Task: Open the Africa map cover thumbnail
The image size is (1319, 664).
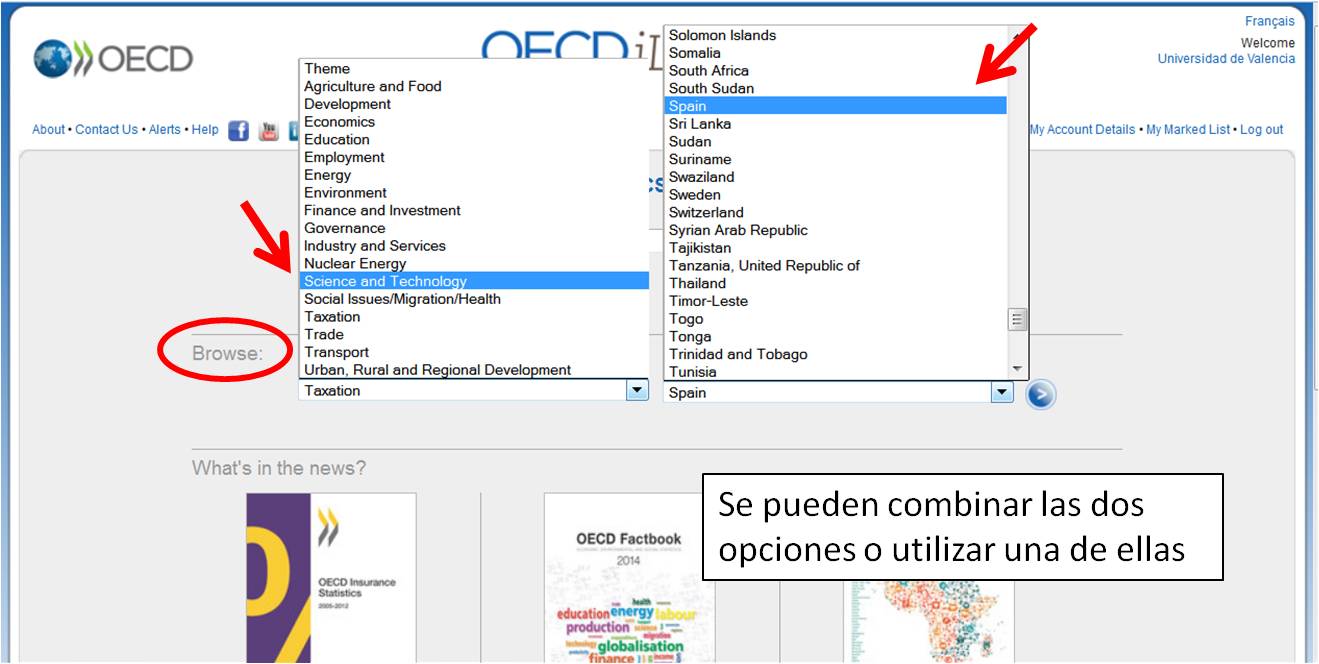Action: pos(928,622)
